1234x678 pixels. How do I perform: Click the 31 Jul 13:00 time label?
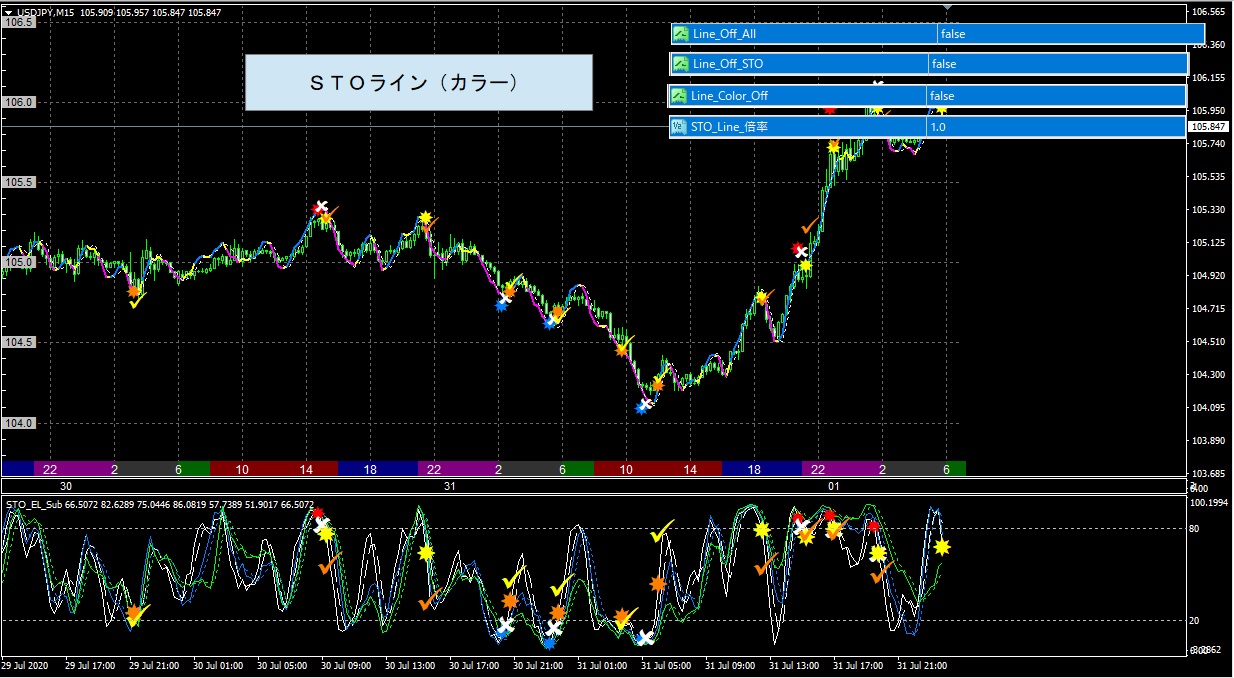coord(794,665)
